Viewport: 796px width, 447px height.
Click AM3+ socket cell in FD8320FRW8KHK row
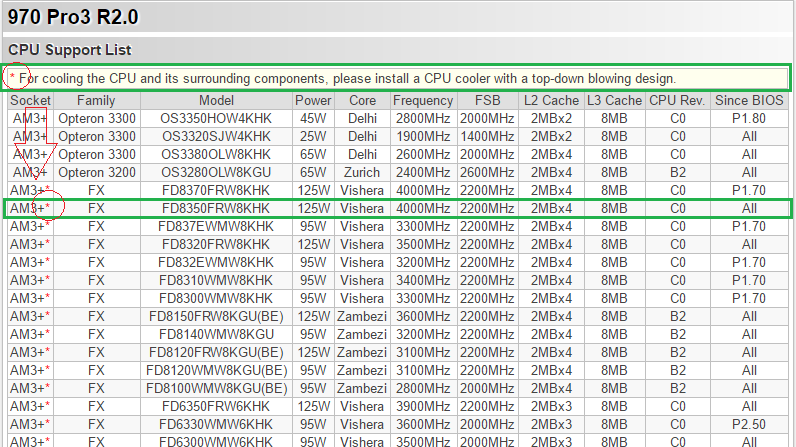tap(30, 244)
